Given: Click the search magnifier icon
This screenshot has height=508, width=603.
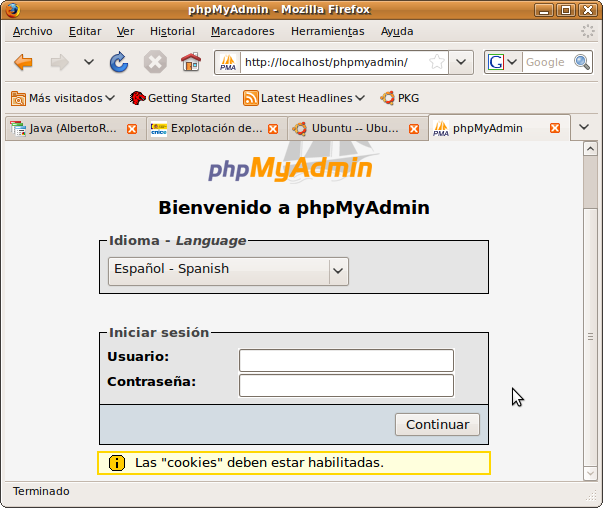Looking at the screenshot, I should pyautogui.click(x=581, y=62).
